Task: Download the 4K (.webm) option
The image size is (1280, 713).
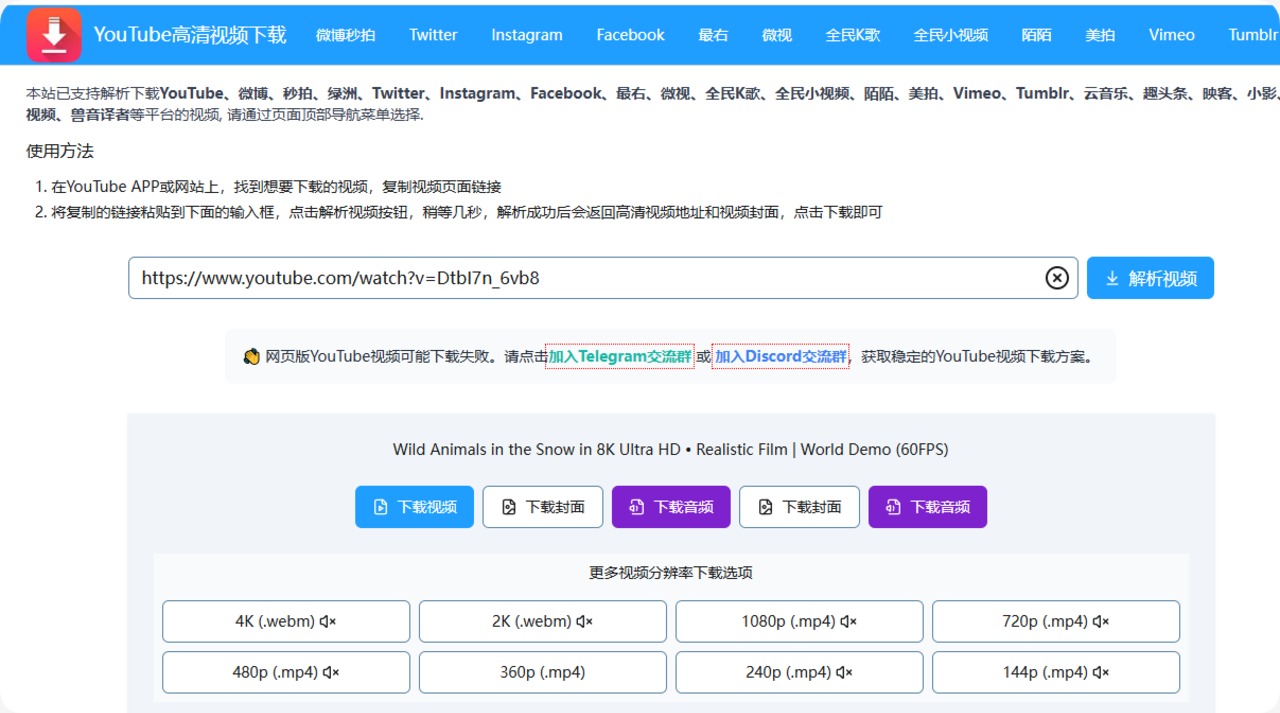Action: 285,621
